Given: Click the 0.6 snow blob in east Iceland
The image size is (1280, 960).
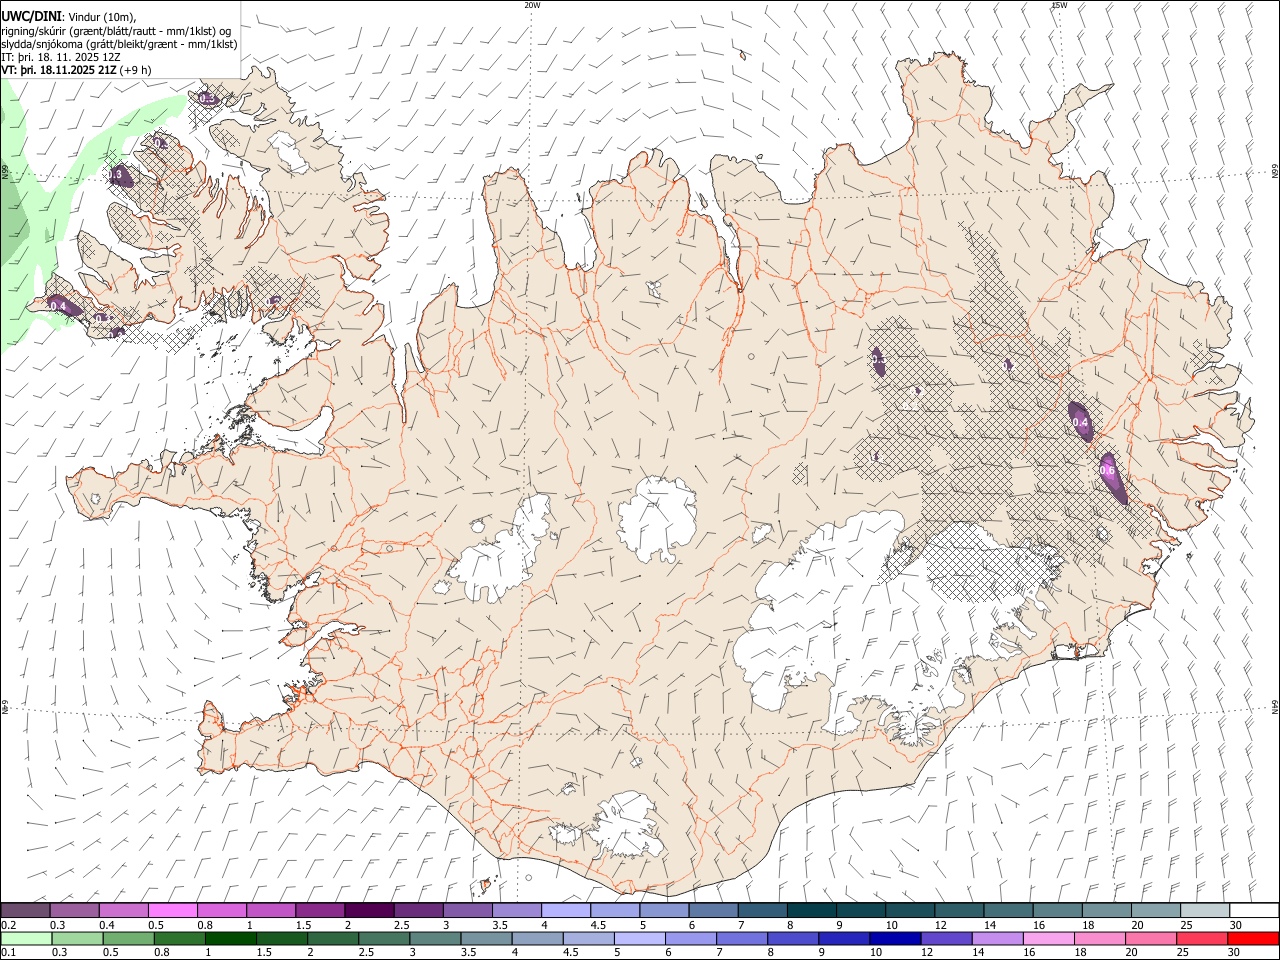Looking at the screenshot, I should point(1112,478).
